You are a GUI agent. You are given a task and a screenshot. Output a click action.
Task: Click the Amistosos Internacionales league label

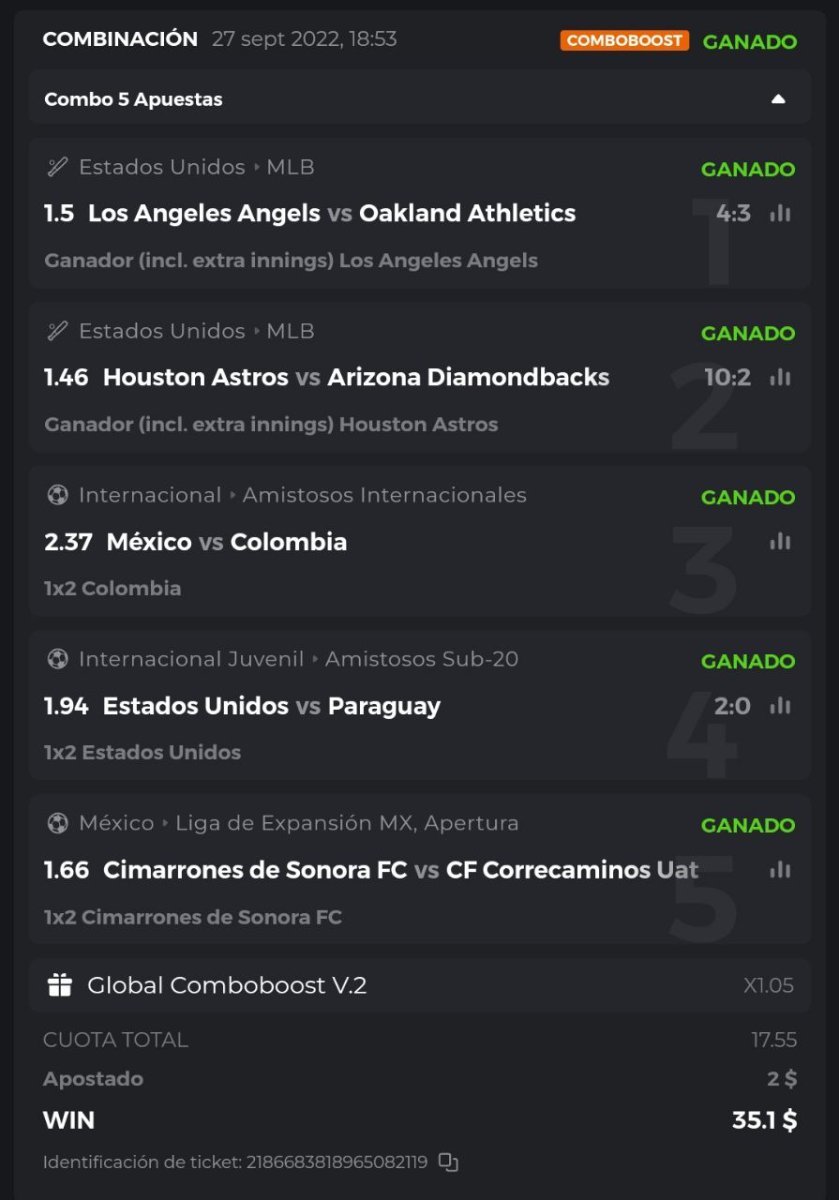point(384,495)
